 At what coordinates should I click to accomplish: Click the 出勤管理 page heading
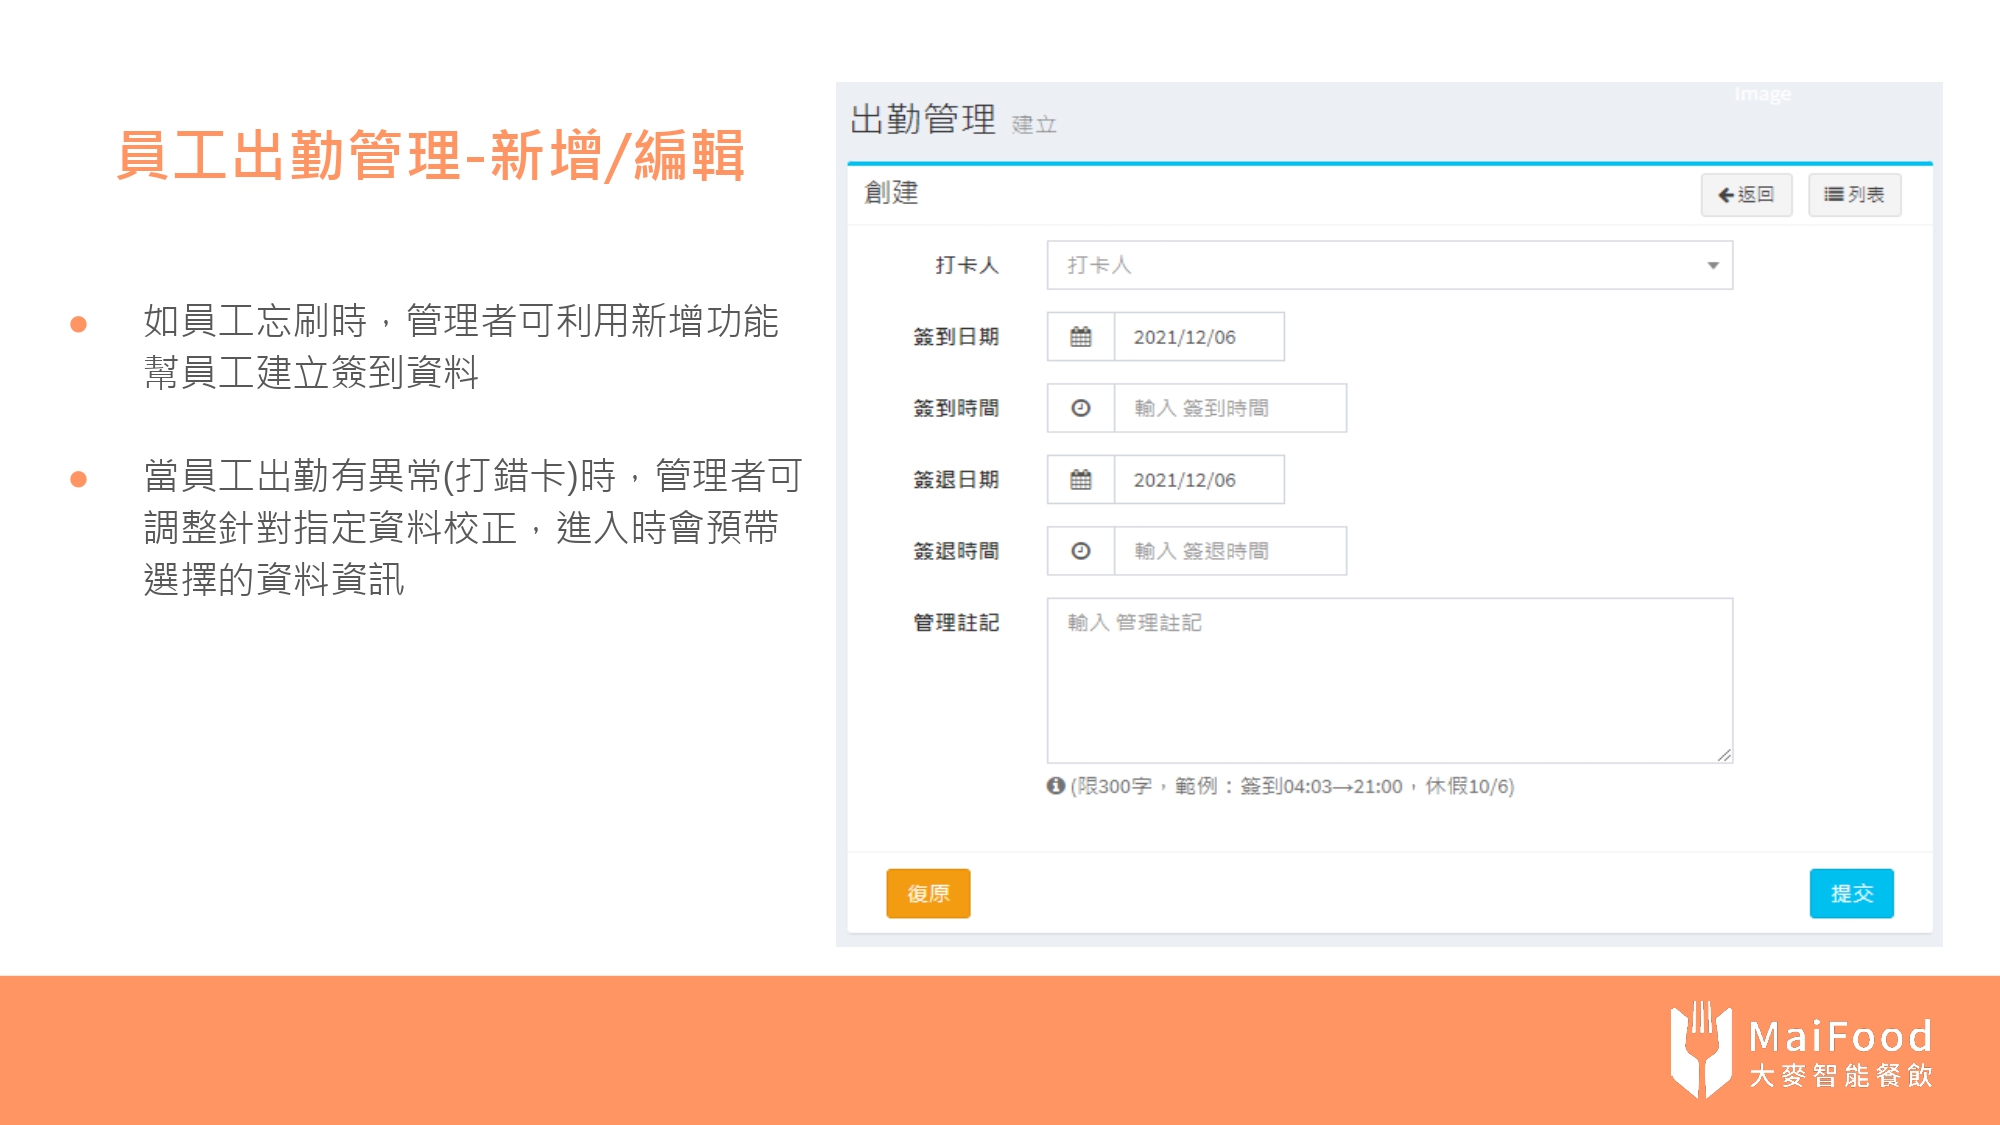coord(922,120)
